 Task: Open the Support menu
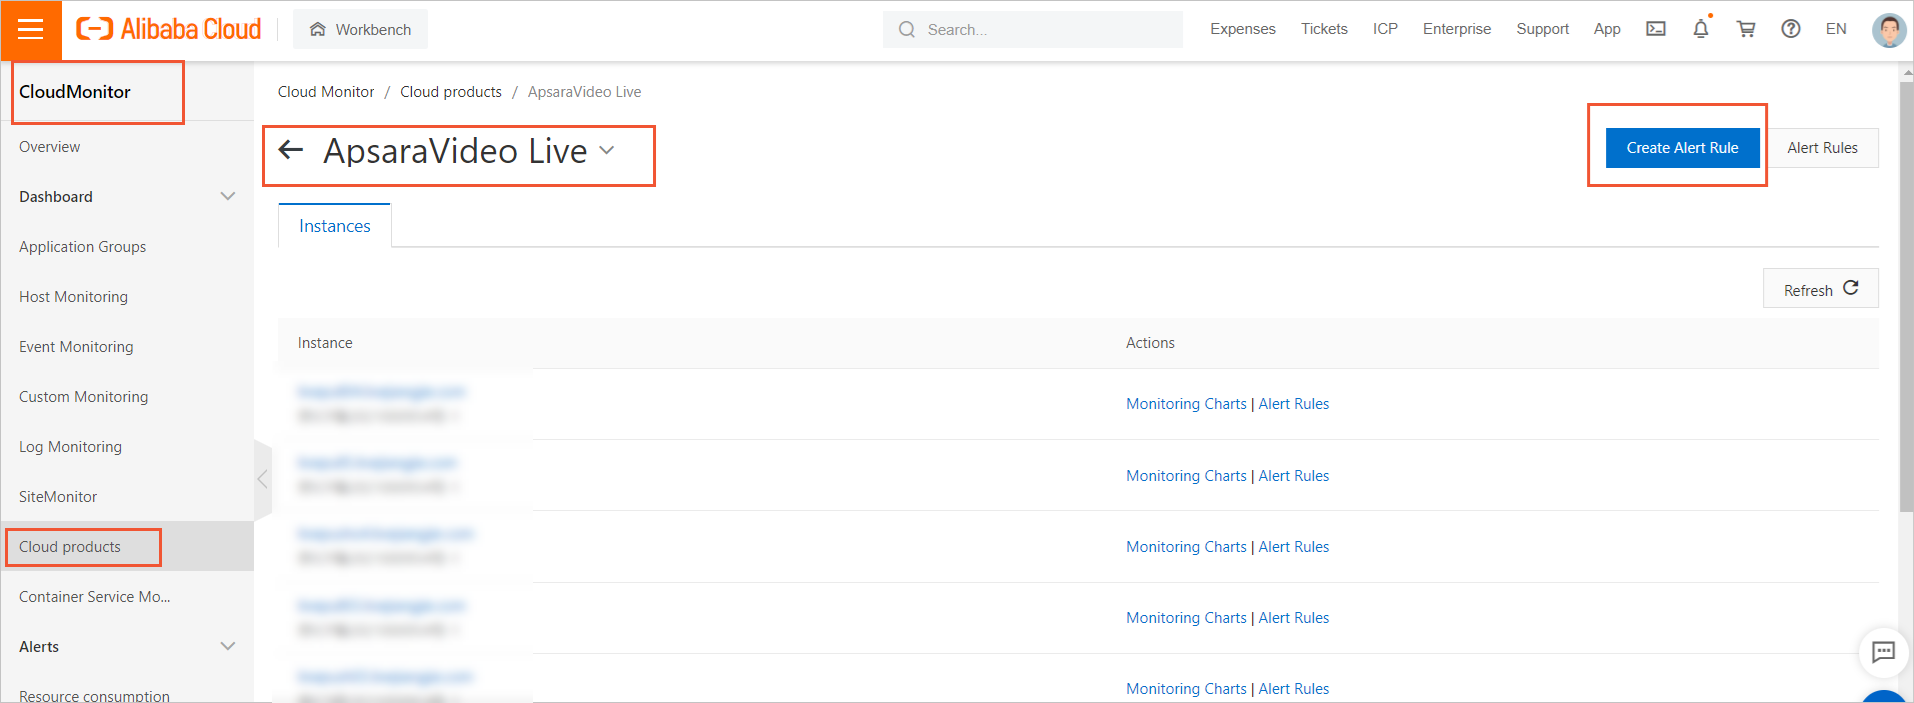[1542, 29]
